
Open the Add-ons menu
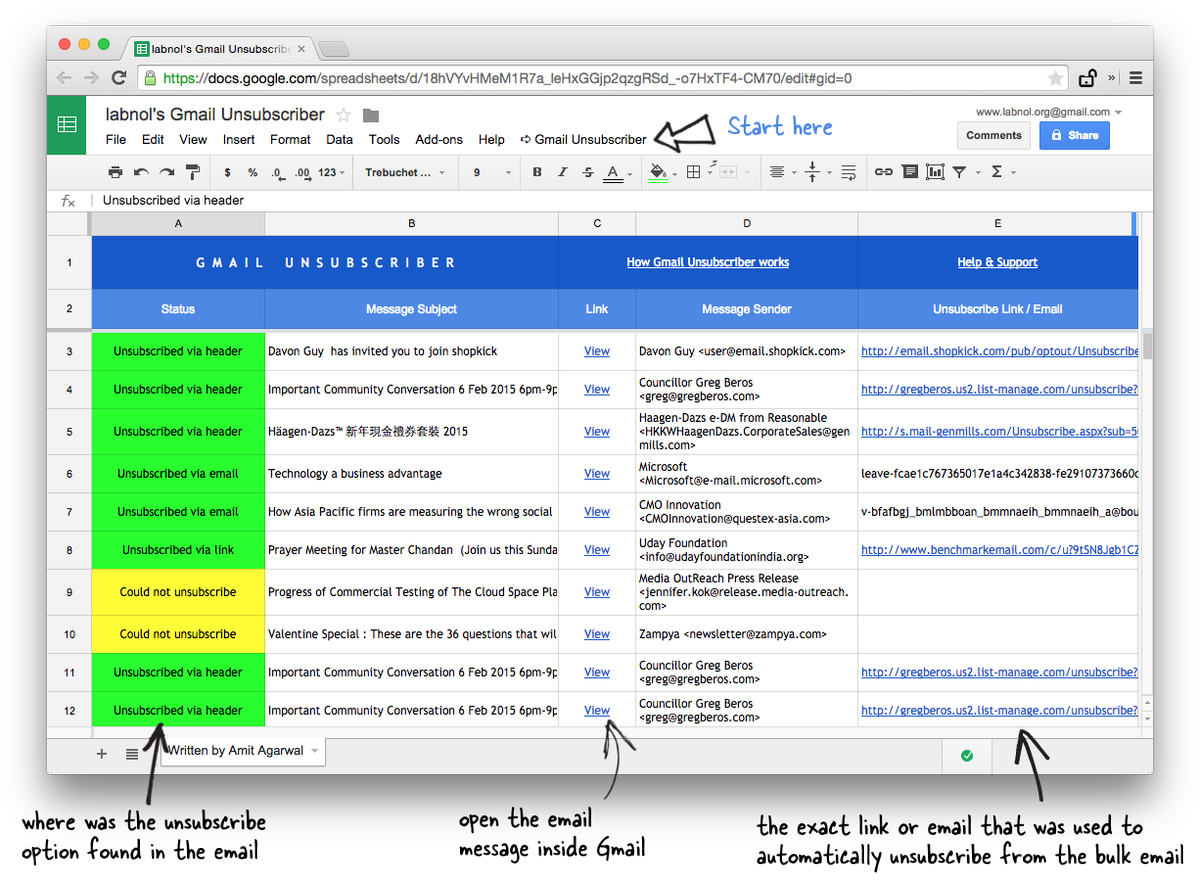439,139
